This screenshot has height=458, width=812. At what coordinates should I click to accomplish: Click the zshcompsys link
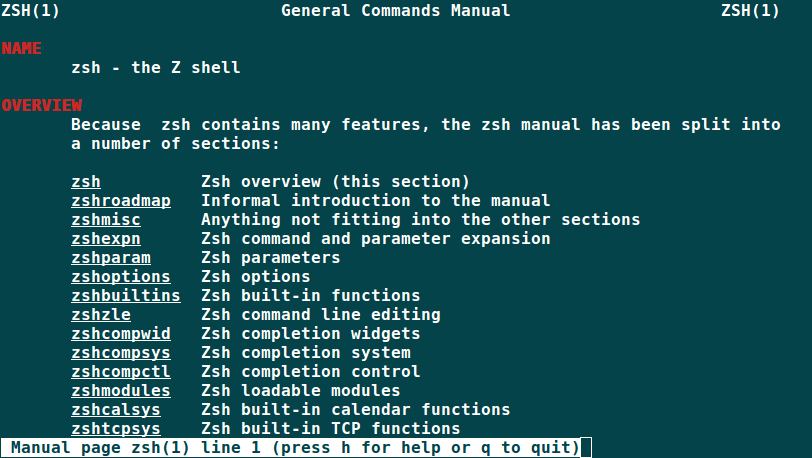[x=121, y=353]
